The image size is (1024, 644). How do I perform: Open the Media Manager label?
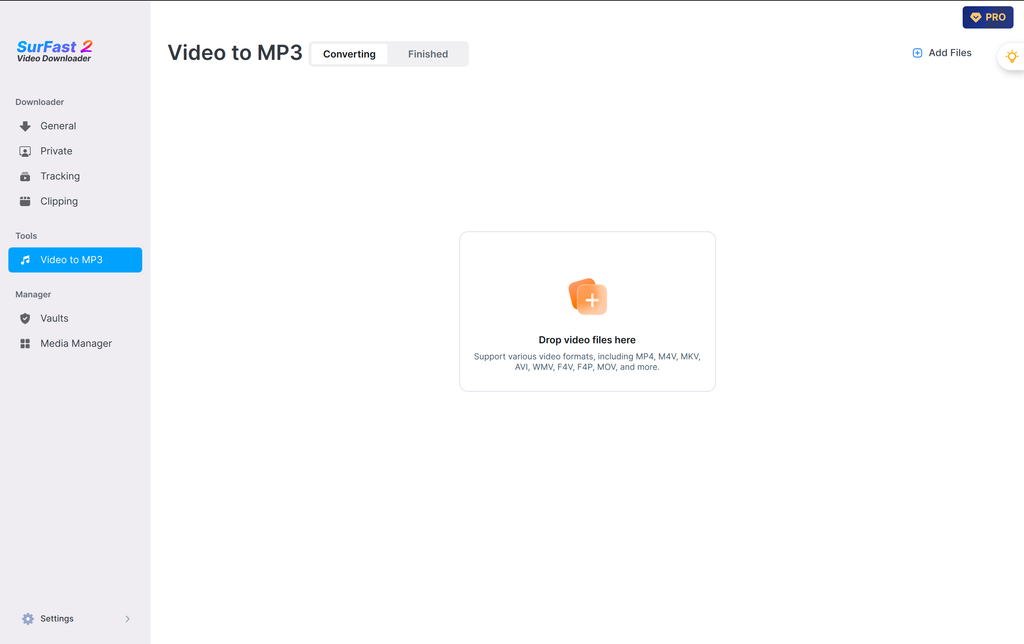[x=76, y=344]
